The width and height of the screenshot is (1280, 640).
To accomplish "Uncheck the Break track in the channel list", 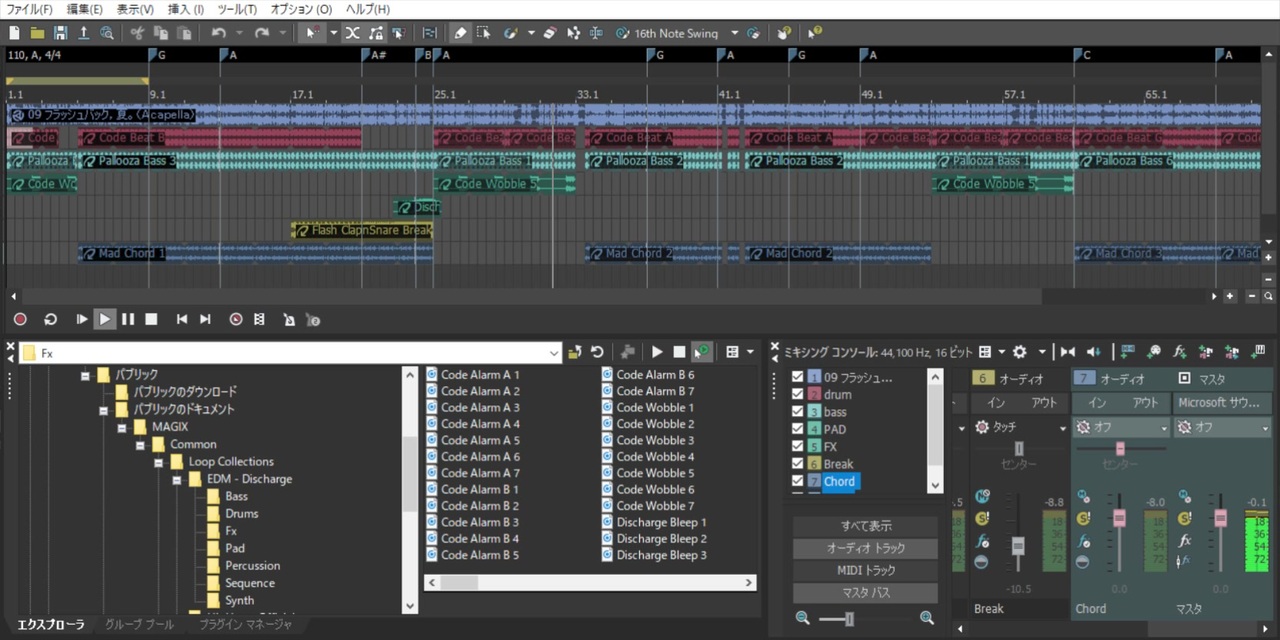I will point(797,464).
